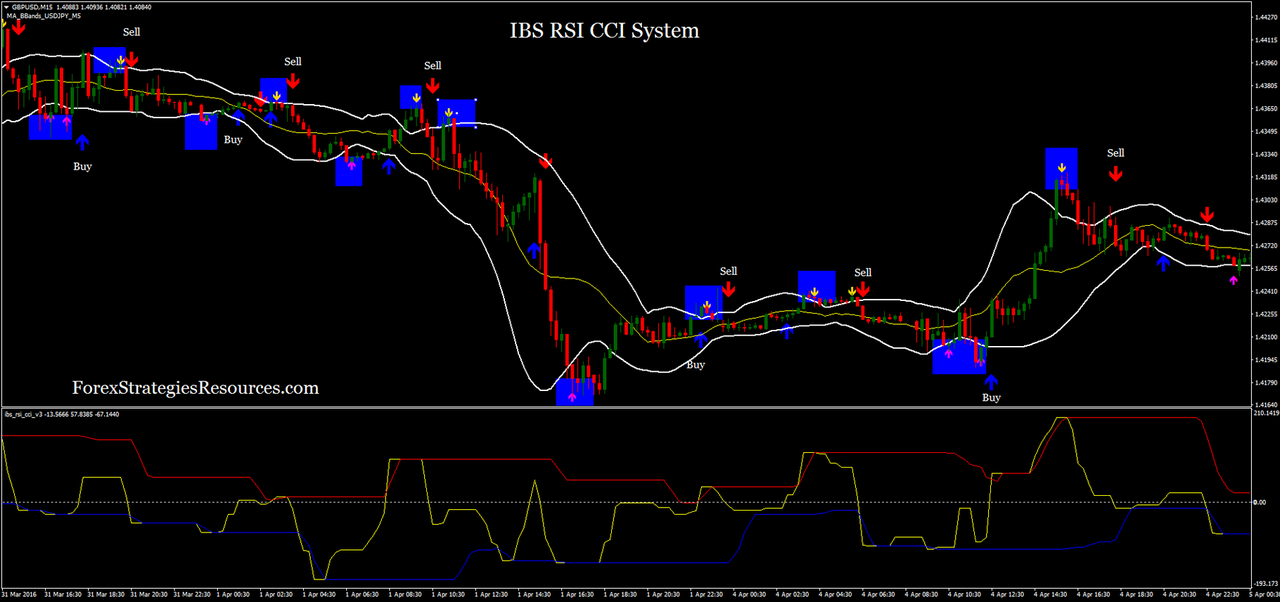This screenshot has height=602, width=1280.
Task: Open the ForexStrategiesResources.com watermark link
Action: [195, 387]
